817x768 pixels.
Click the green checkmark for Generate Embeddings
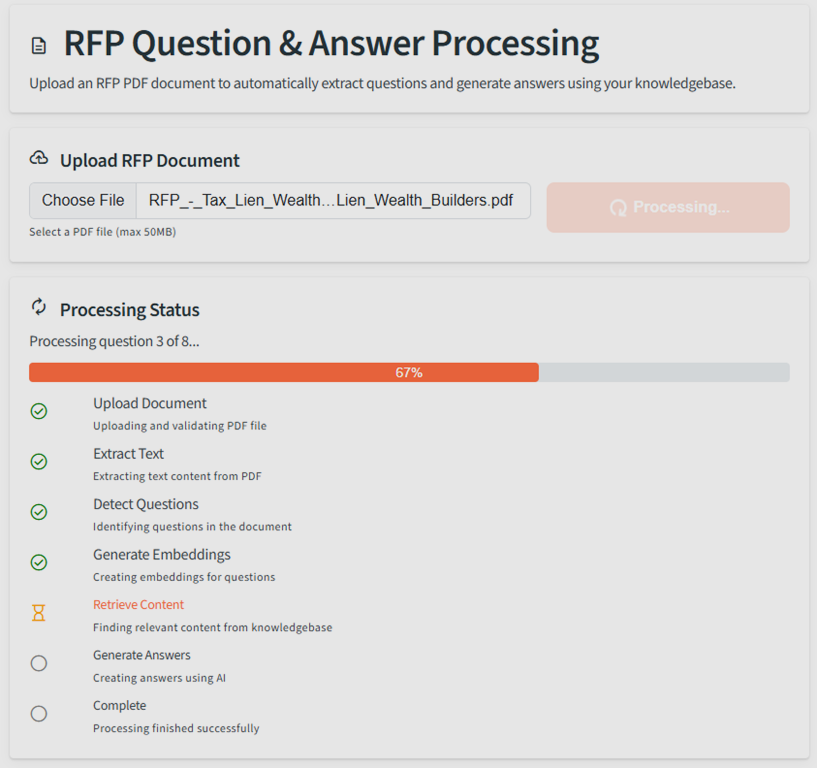pyautogui.click(x=39, y=563)
